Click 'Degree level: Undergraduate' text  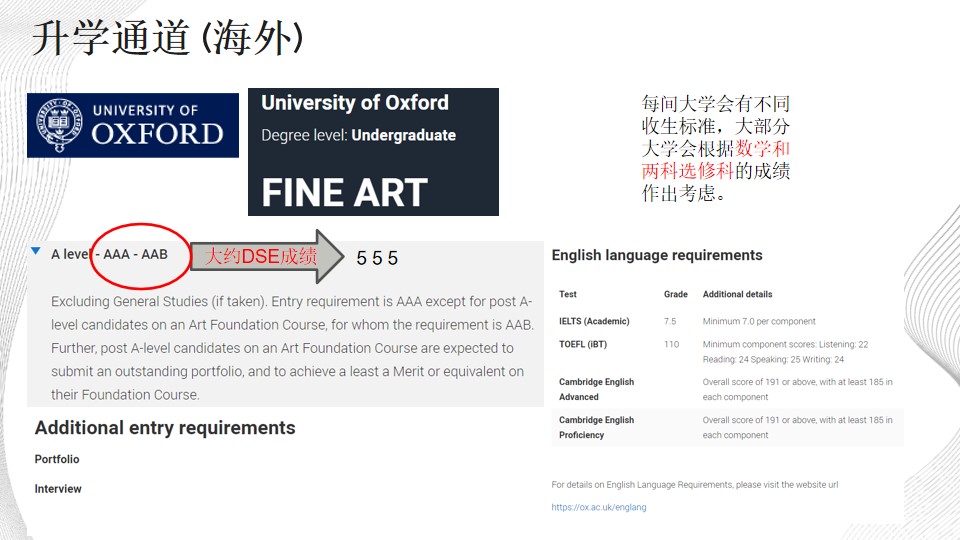coord(358,135)
